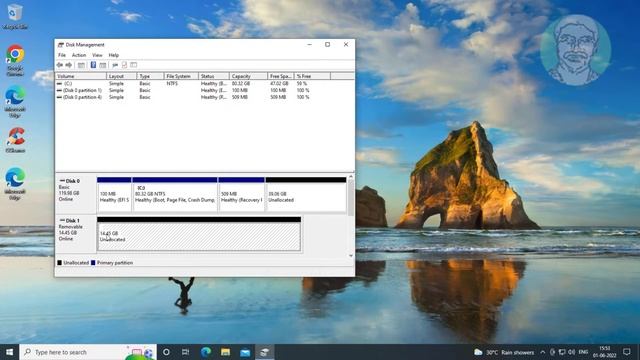Viewport: 640px width, 360px height.
Task: Select the (Disk 0 partition 4) volume row
Action: coord(184,97)
